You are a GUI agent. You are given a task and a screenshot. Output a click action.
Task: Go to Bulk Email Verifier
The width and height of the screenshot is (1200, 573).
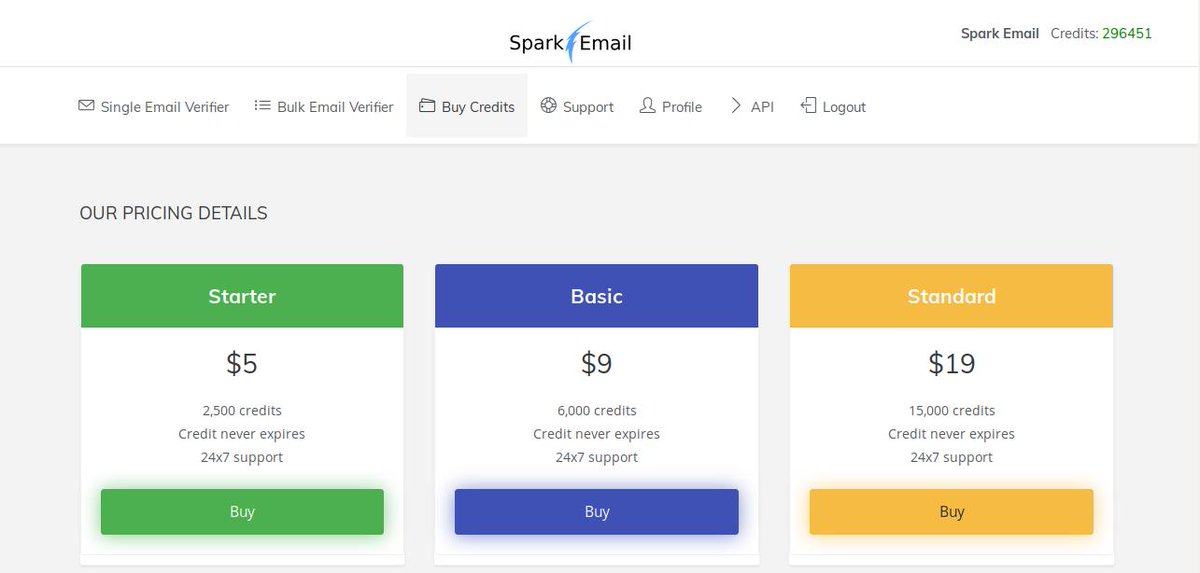pyautogui.click(x=324, y=106)
